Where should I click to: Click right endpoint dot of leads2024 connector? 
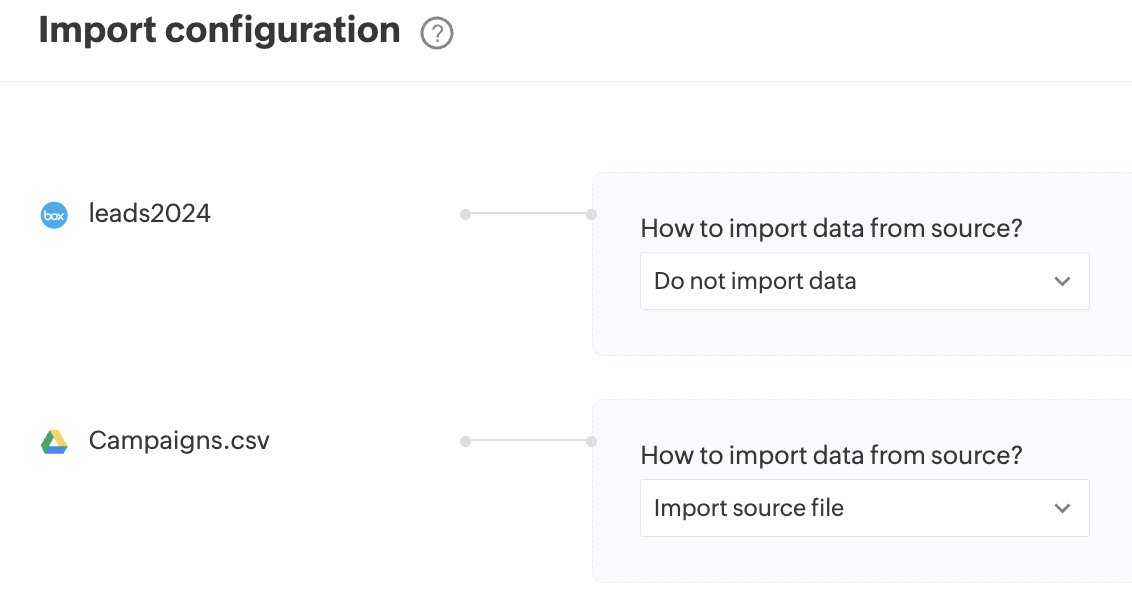(x=591, y=214)
